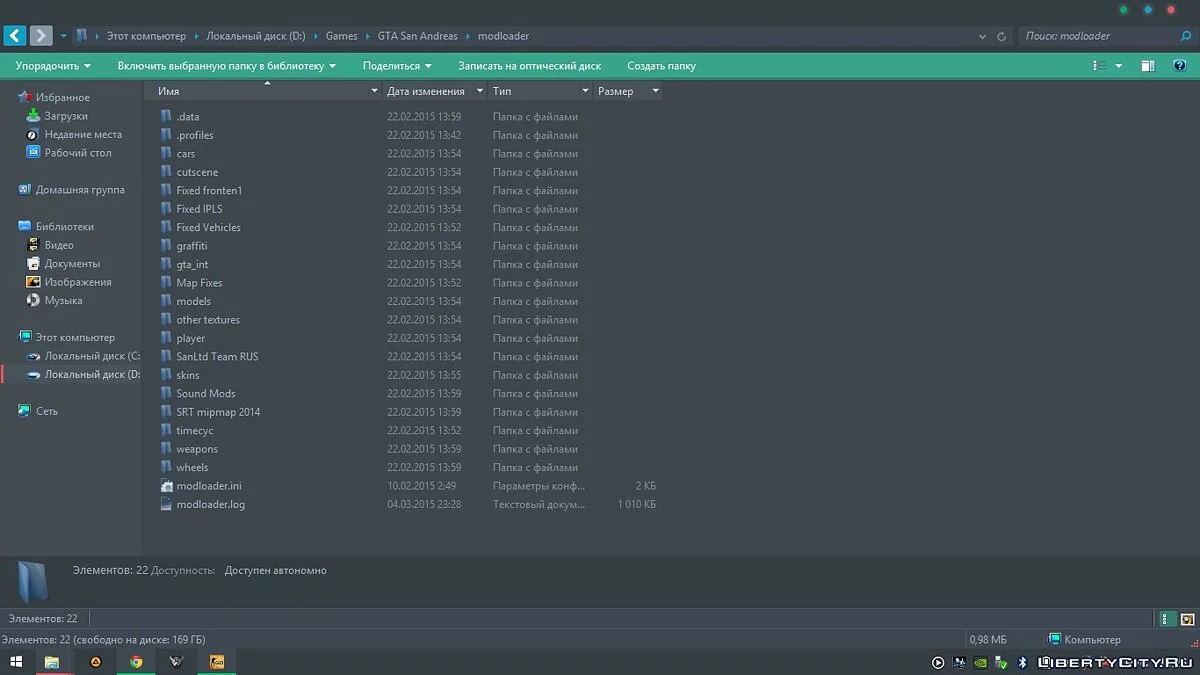1200x675 pixels.
Task: Select the .data folder icon
Action: (167, 117)
